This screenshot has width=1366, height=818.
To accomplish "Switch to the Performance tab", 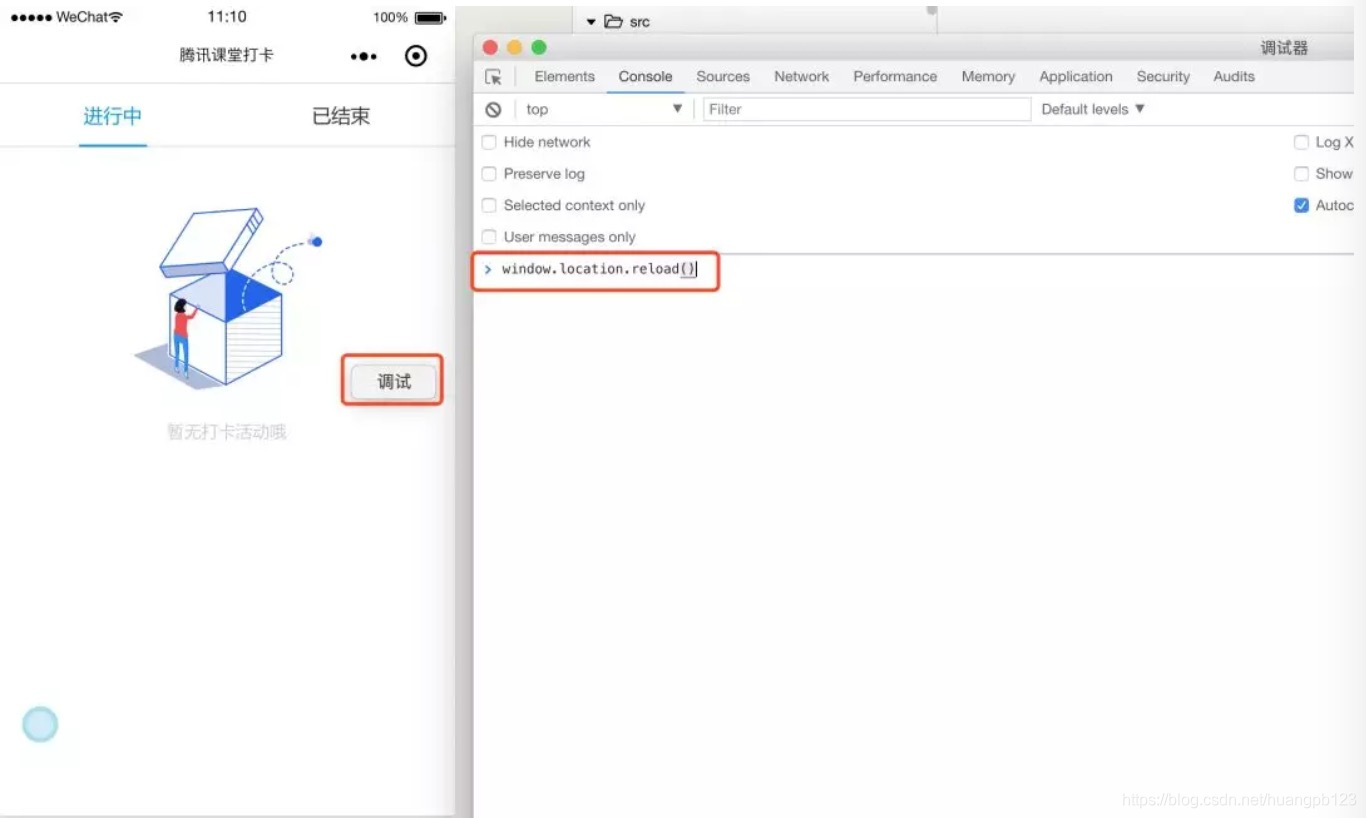I will 895,77.
